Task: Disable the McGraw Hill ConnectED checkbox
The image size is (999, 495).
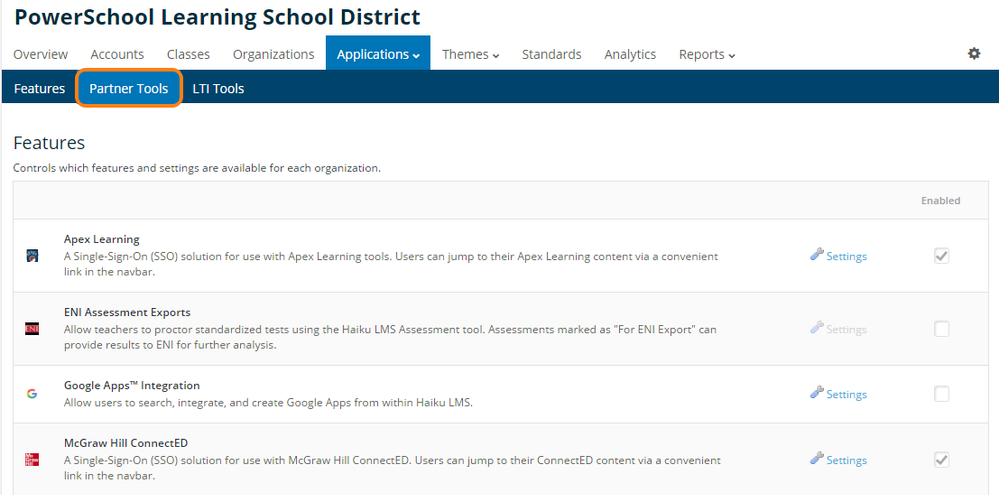Action: coord(941,460)
